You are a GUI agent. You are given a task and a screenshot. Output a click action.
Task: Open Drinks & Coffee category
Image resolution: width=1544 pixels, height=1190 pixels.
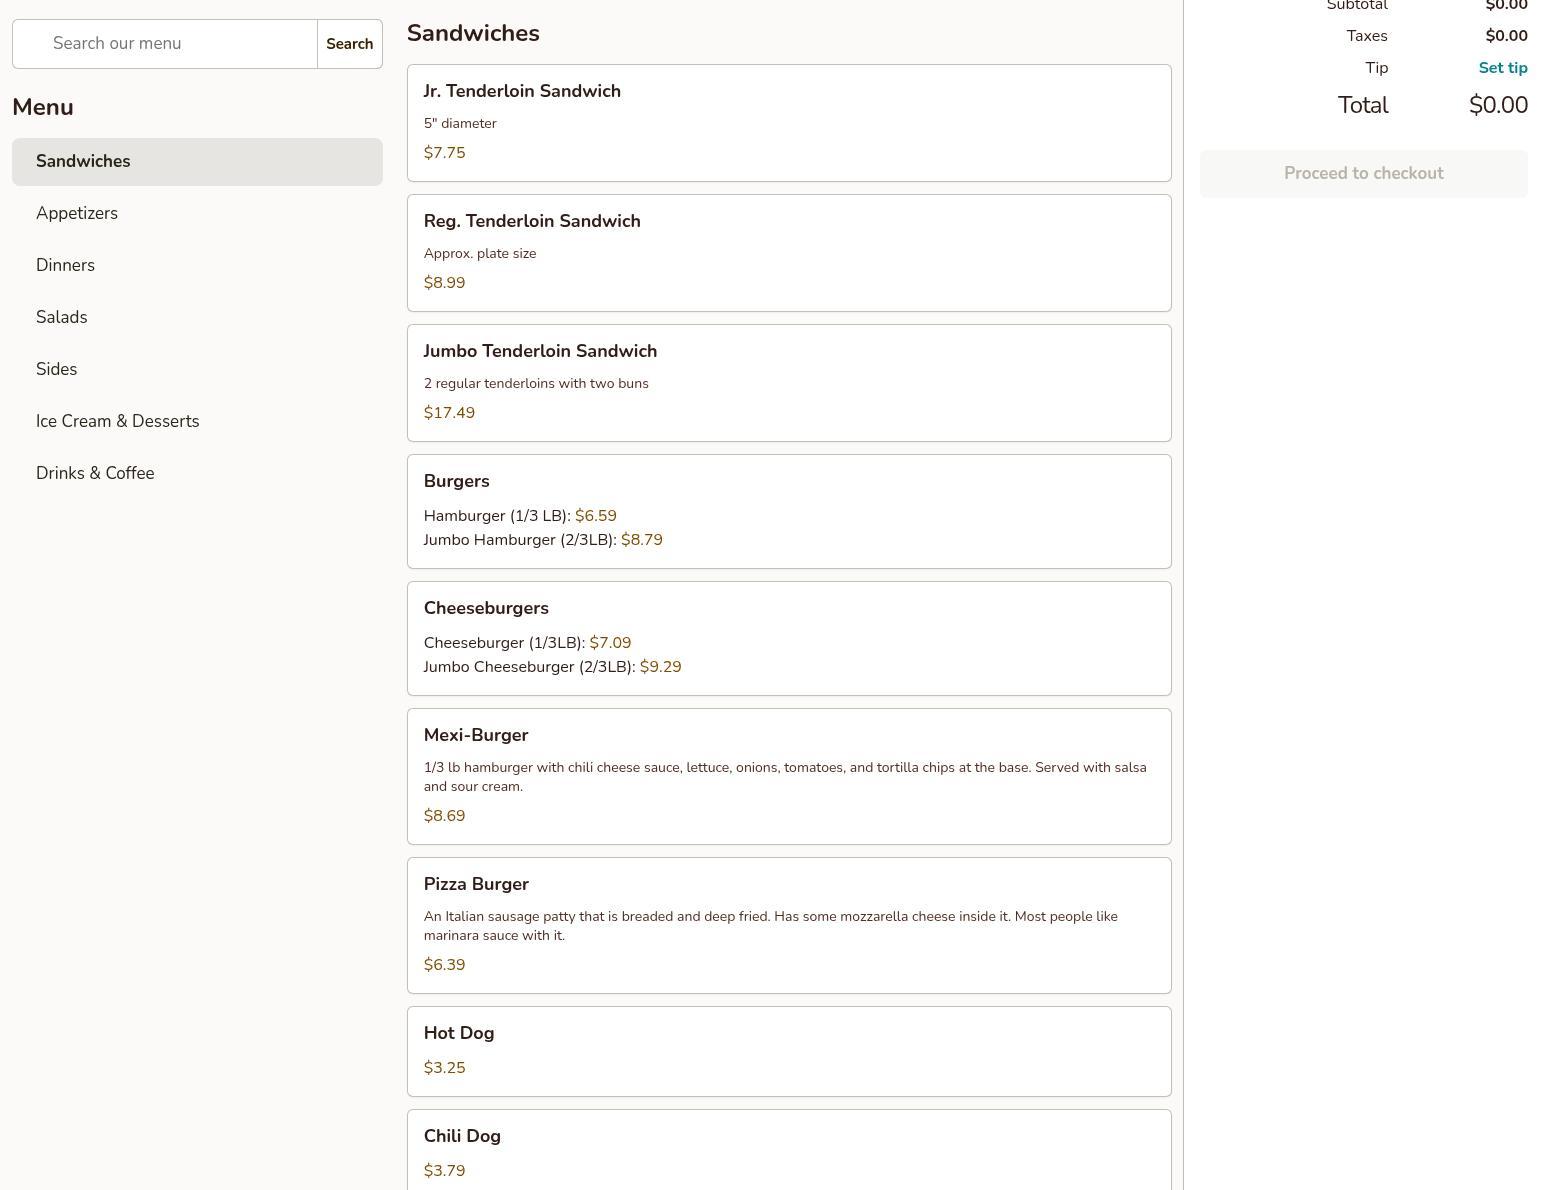[197, 474]
